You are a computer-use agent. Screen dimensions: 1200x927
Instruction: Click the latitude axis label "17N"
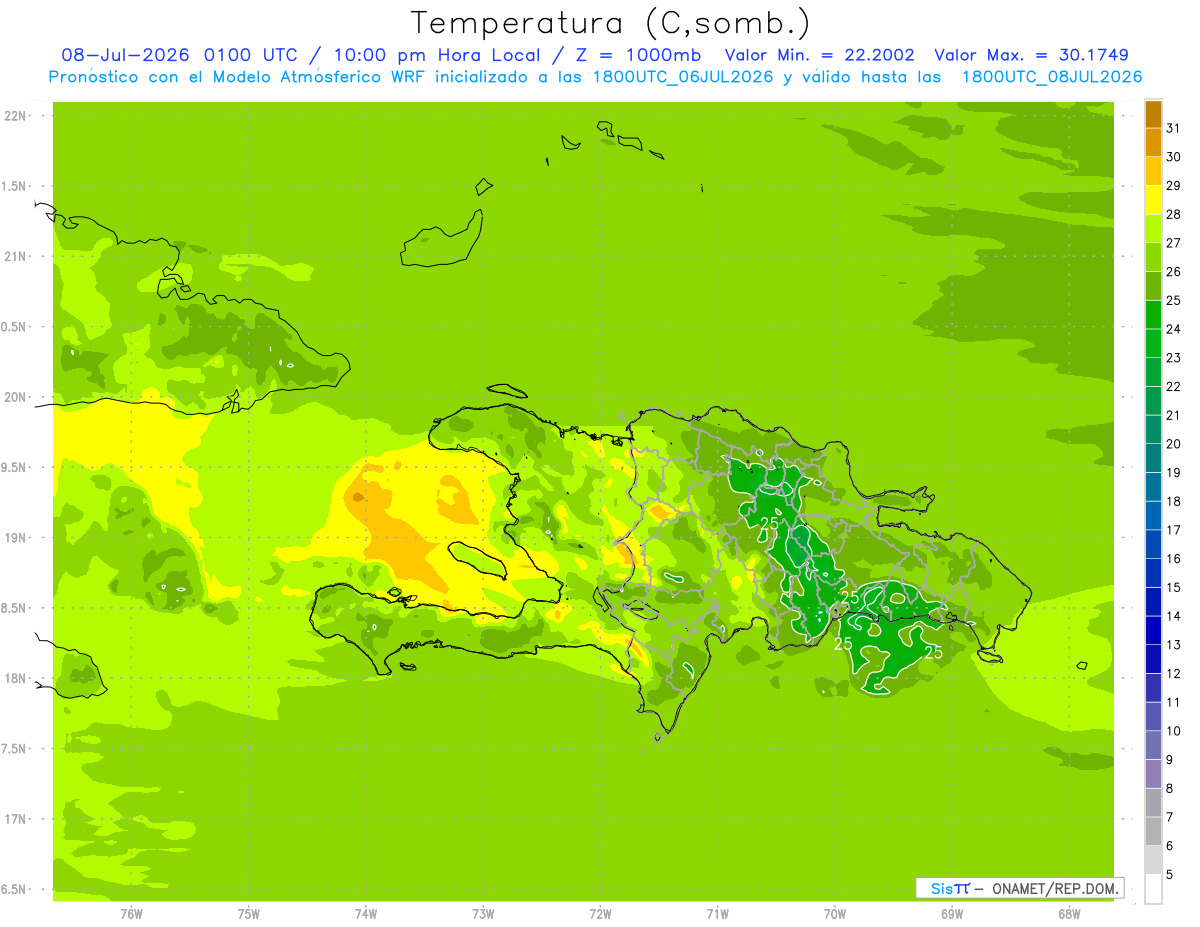click(15, 819)
